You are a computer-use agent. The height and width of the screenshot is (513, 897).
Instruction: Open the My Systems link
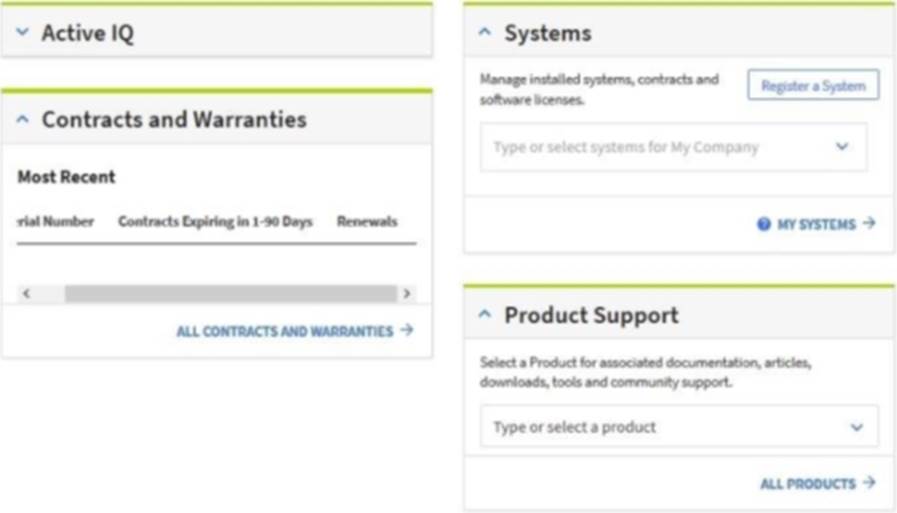[x=816, y=225]
